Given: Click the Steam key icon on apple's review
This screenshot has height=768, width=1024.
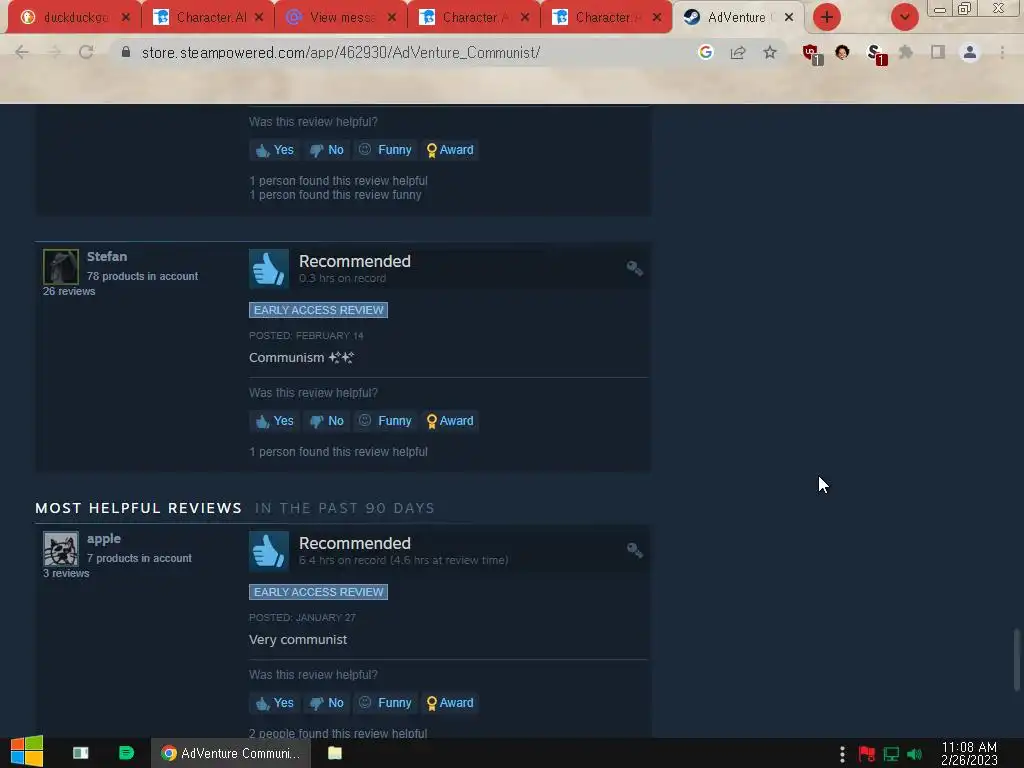Looking at the screenshot, I should [635, 551].
